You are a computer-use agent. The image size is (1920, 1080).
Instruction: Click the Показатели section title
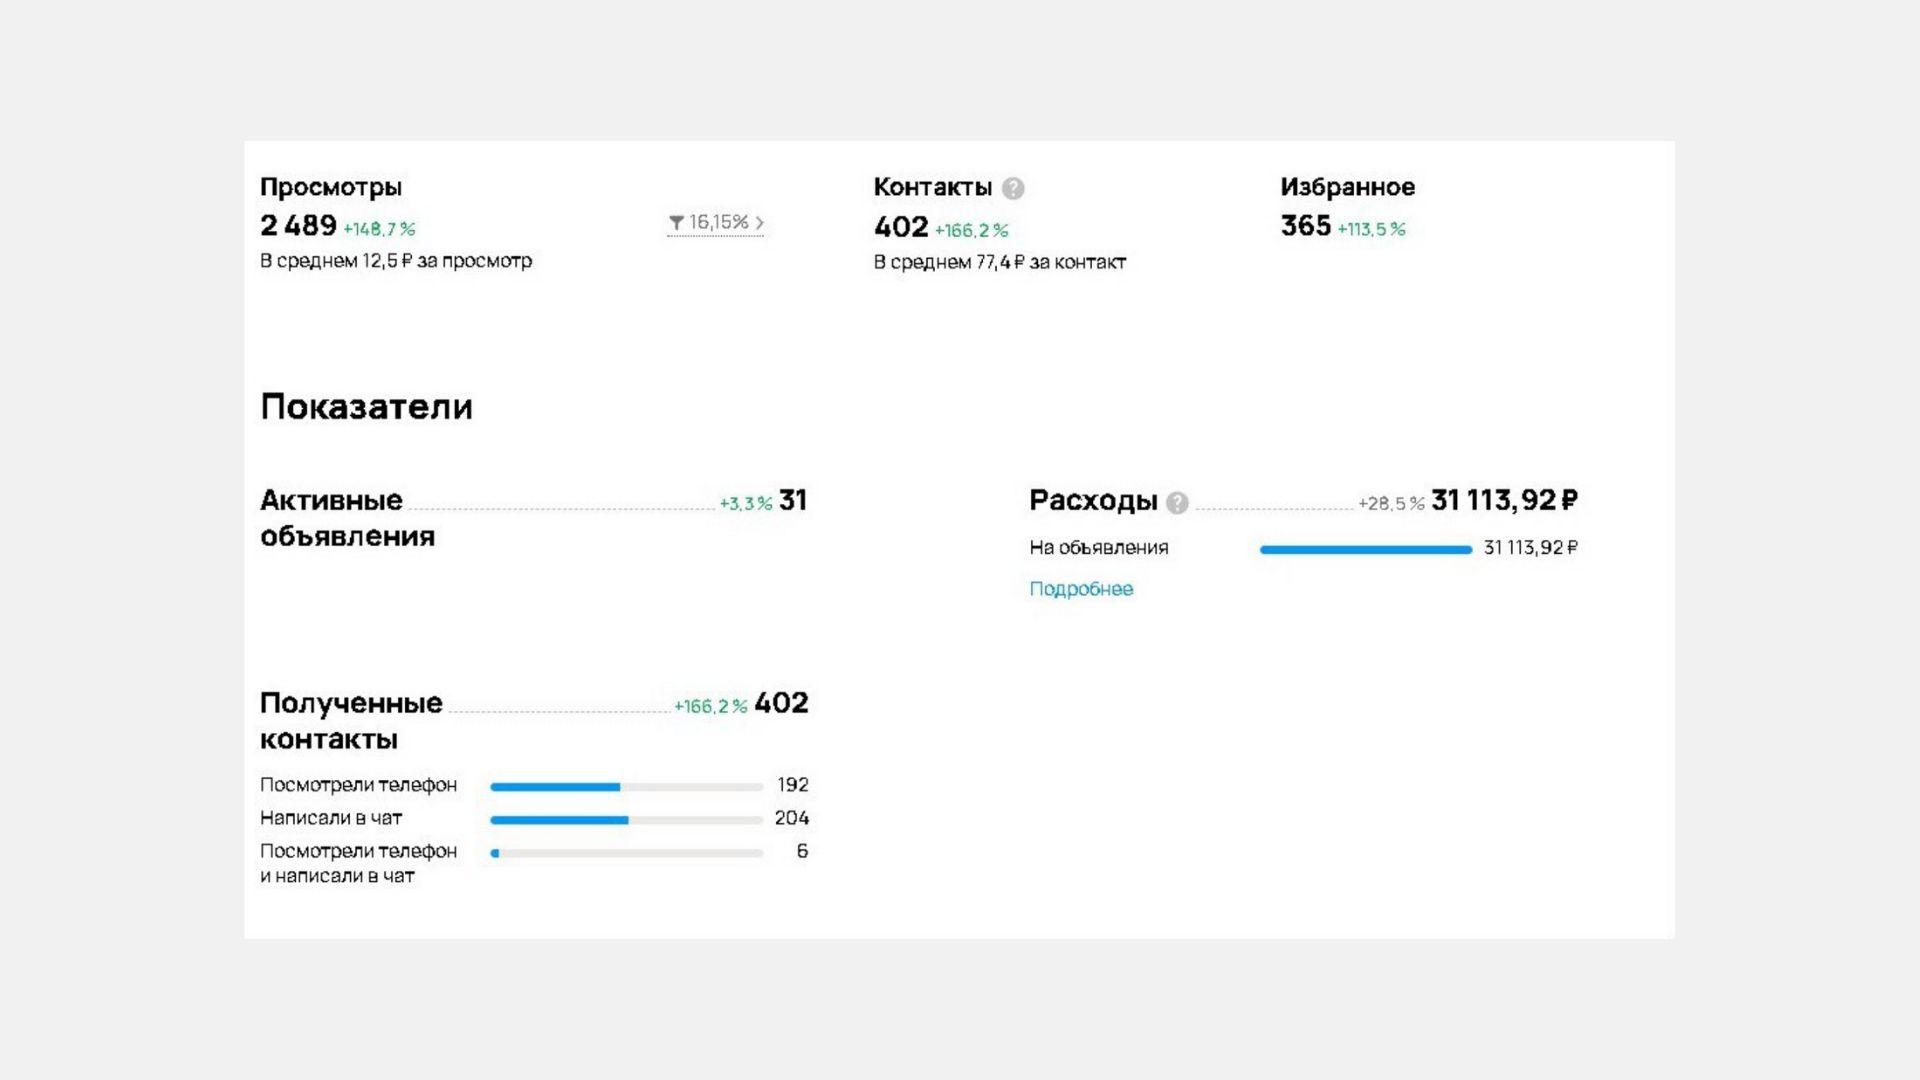(366, 407)
